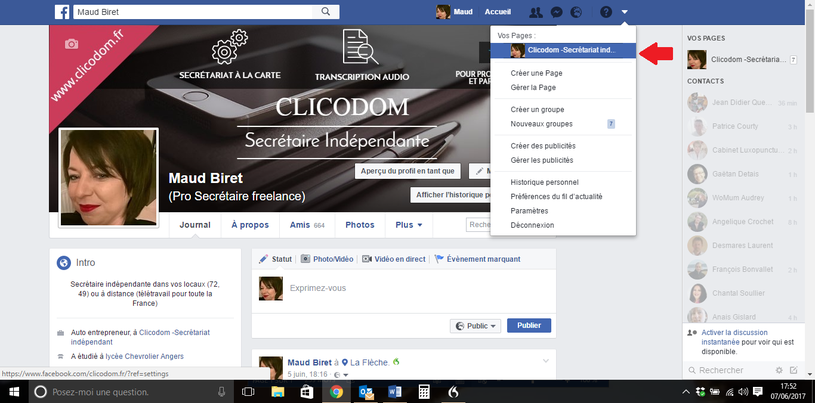Click Activer la discussion instantanée link

(734, 337)
